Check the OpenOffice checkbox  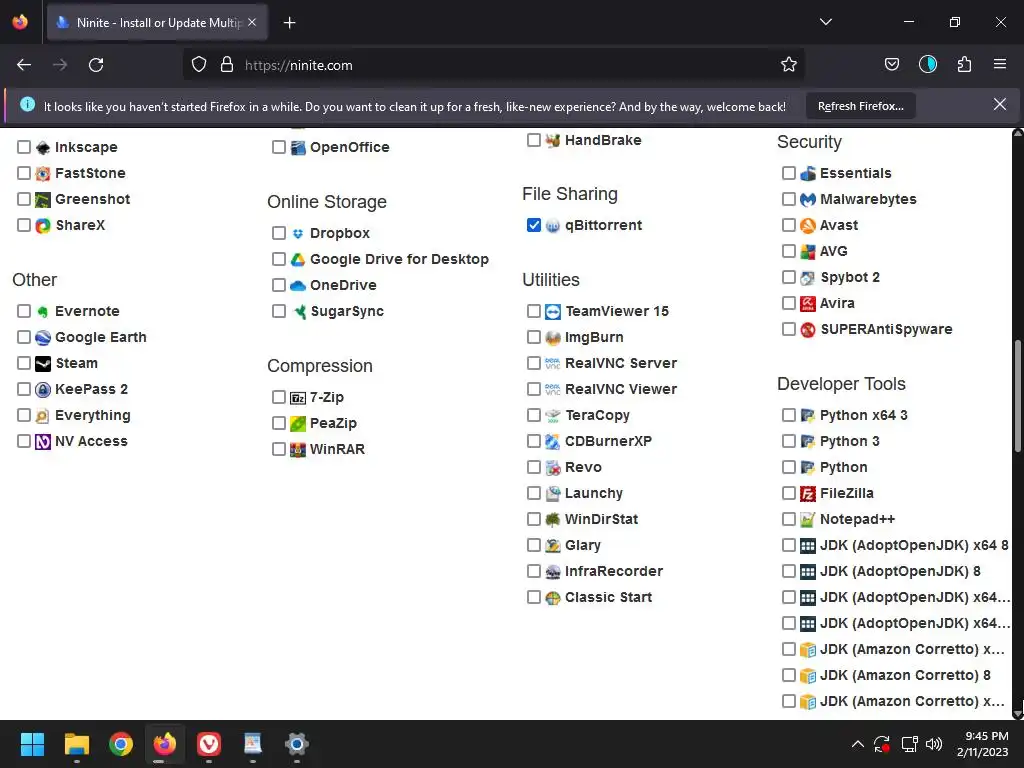click(279, 148)
